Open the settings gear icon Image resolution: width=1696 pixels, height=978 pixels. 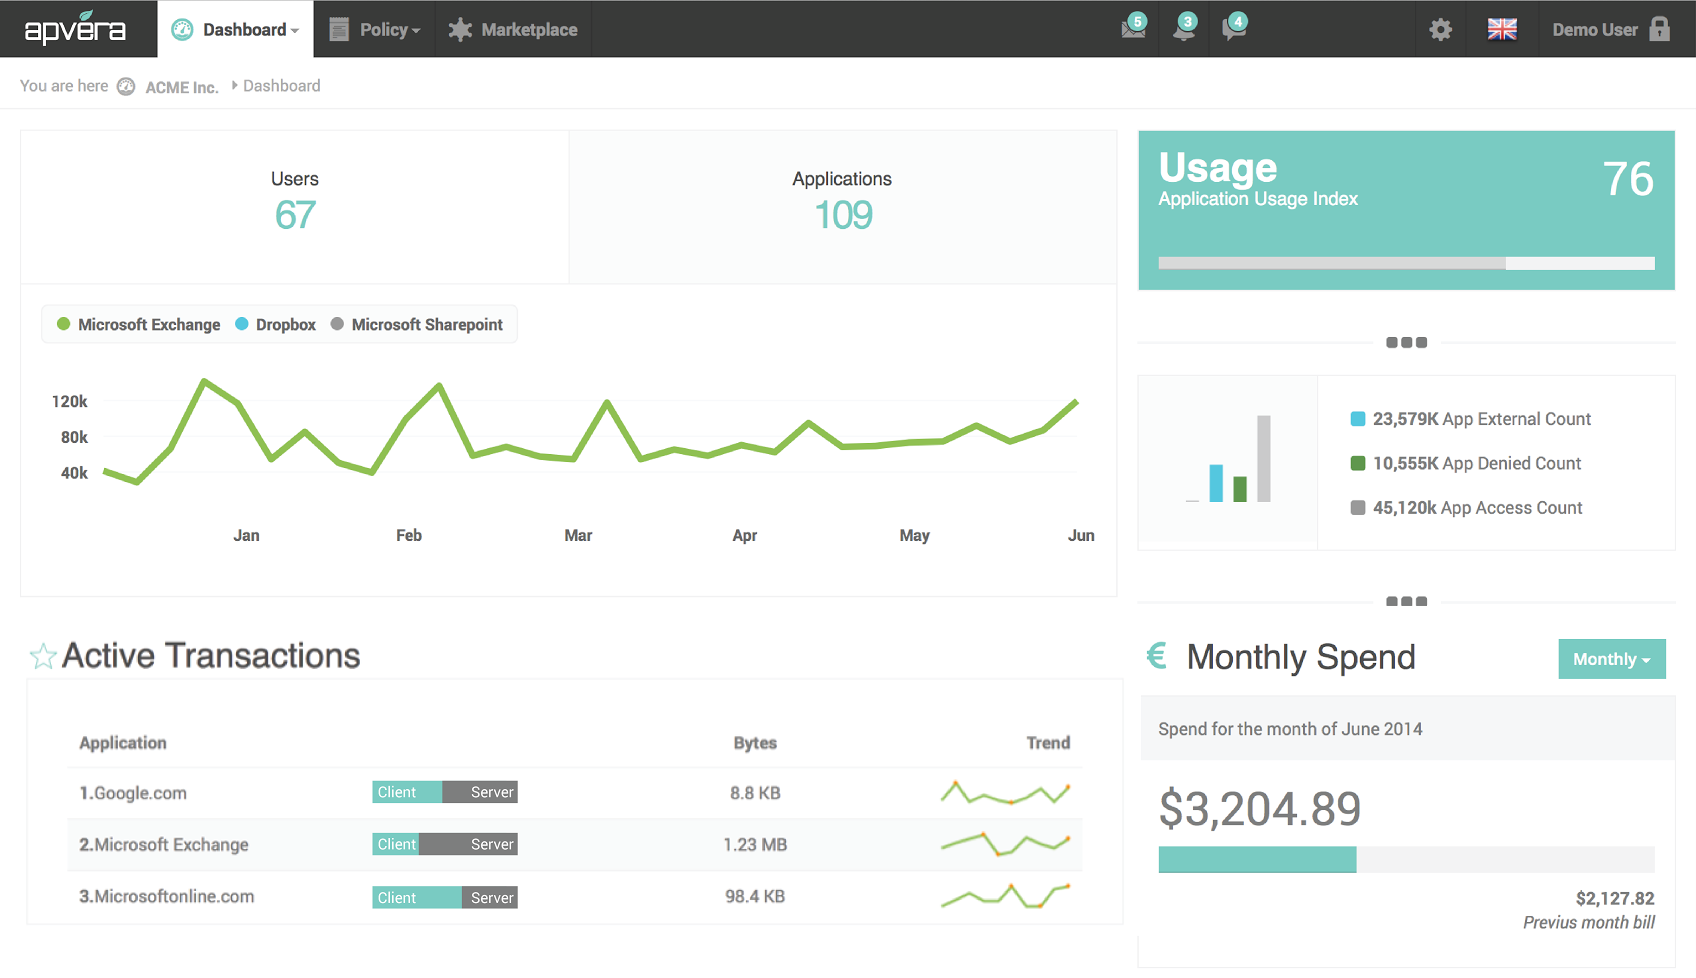point(1441,29)
